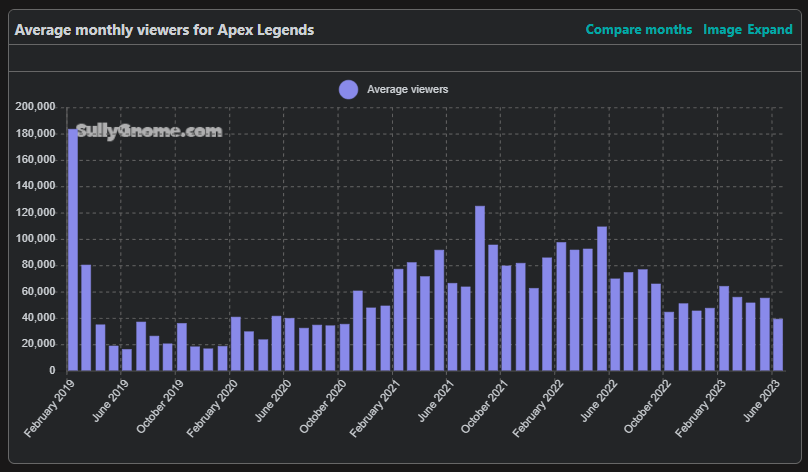Screen dimensions: 808x472
Task: Click the 80,000 y-axis value
Action: tap(38, 265)
